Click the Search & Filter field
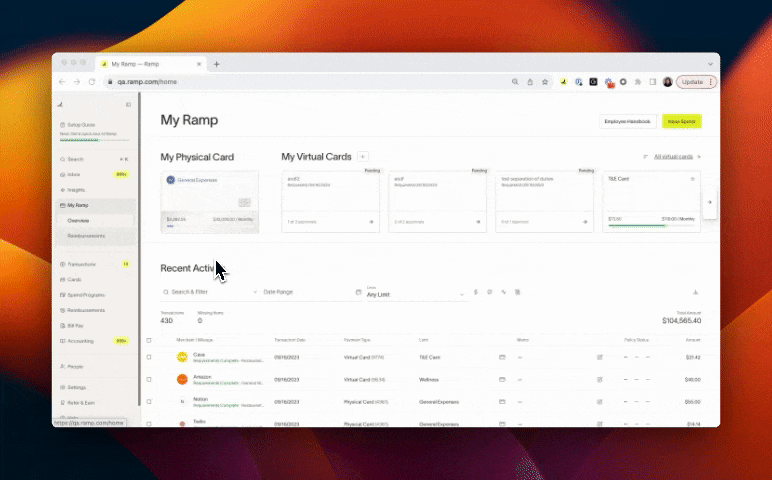The height and width of the screenshot is (480, 772). (x=209, y=292)
